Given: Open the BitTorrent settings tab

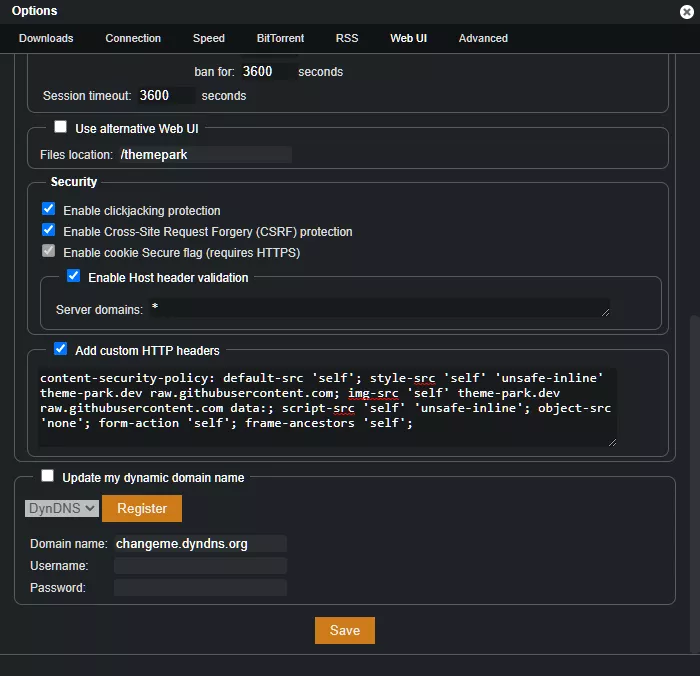Looking at the screenshot, I should (x=280, y=38).
